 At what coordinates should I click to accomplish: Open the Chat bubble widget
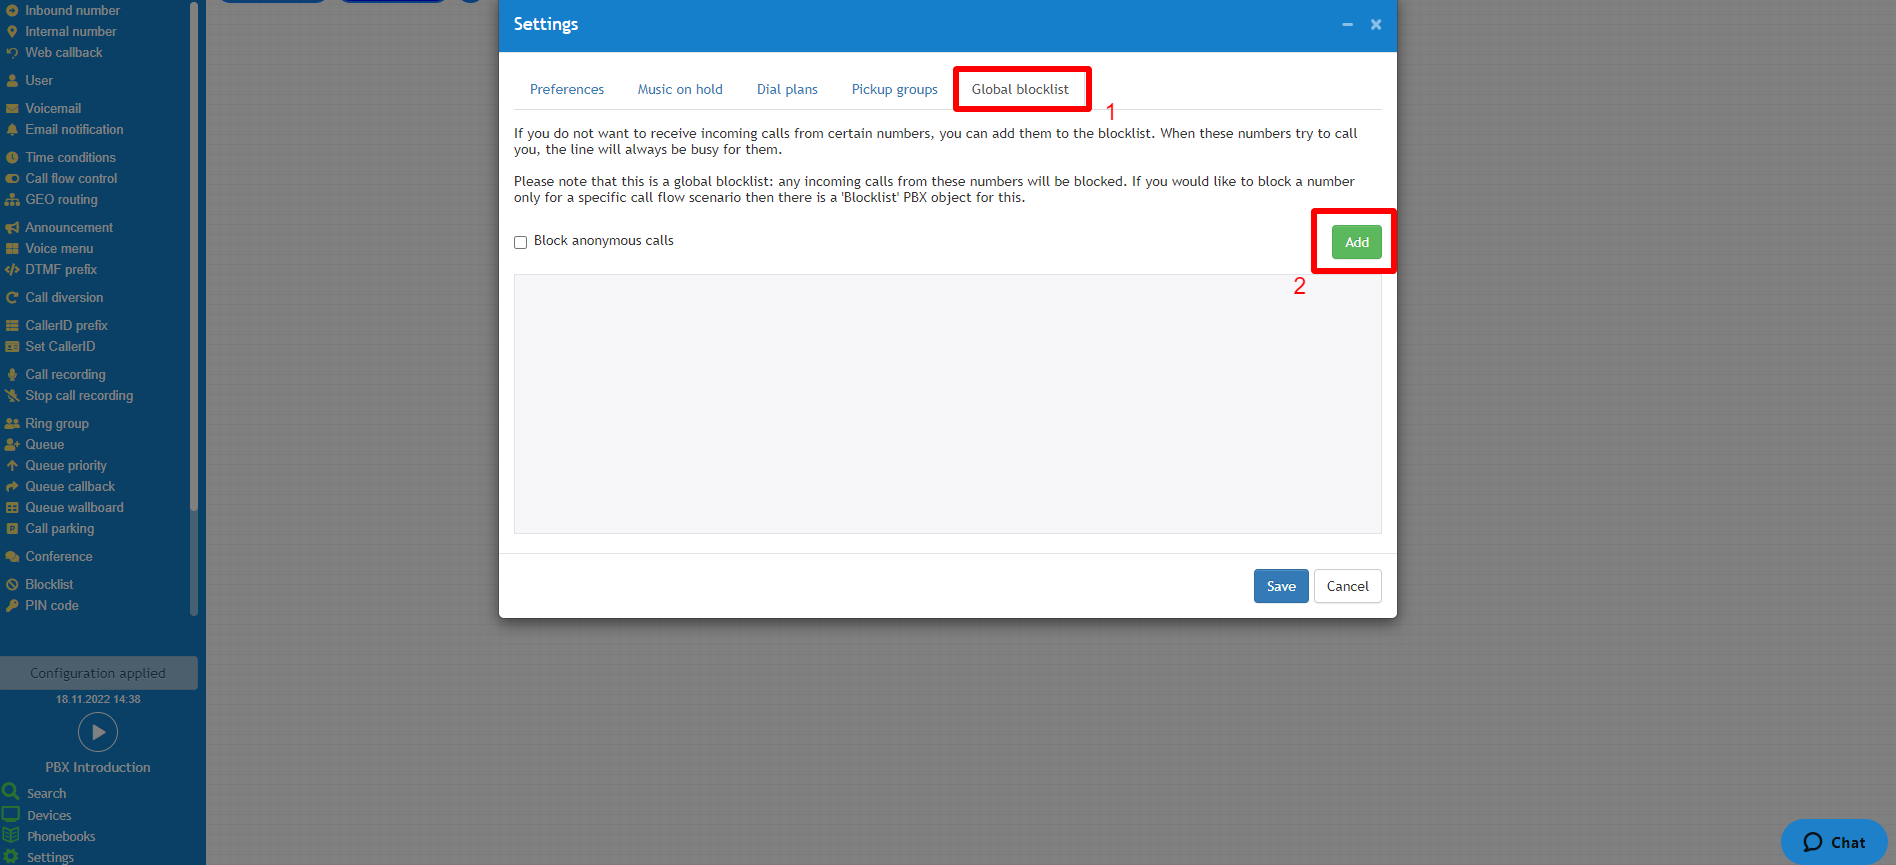coord(1833,842)
